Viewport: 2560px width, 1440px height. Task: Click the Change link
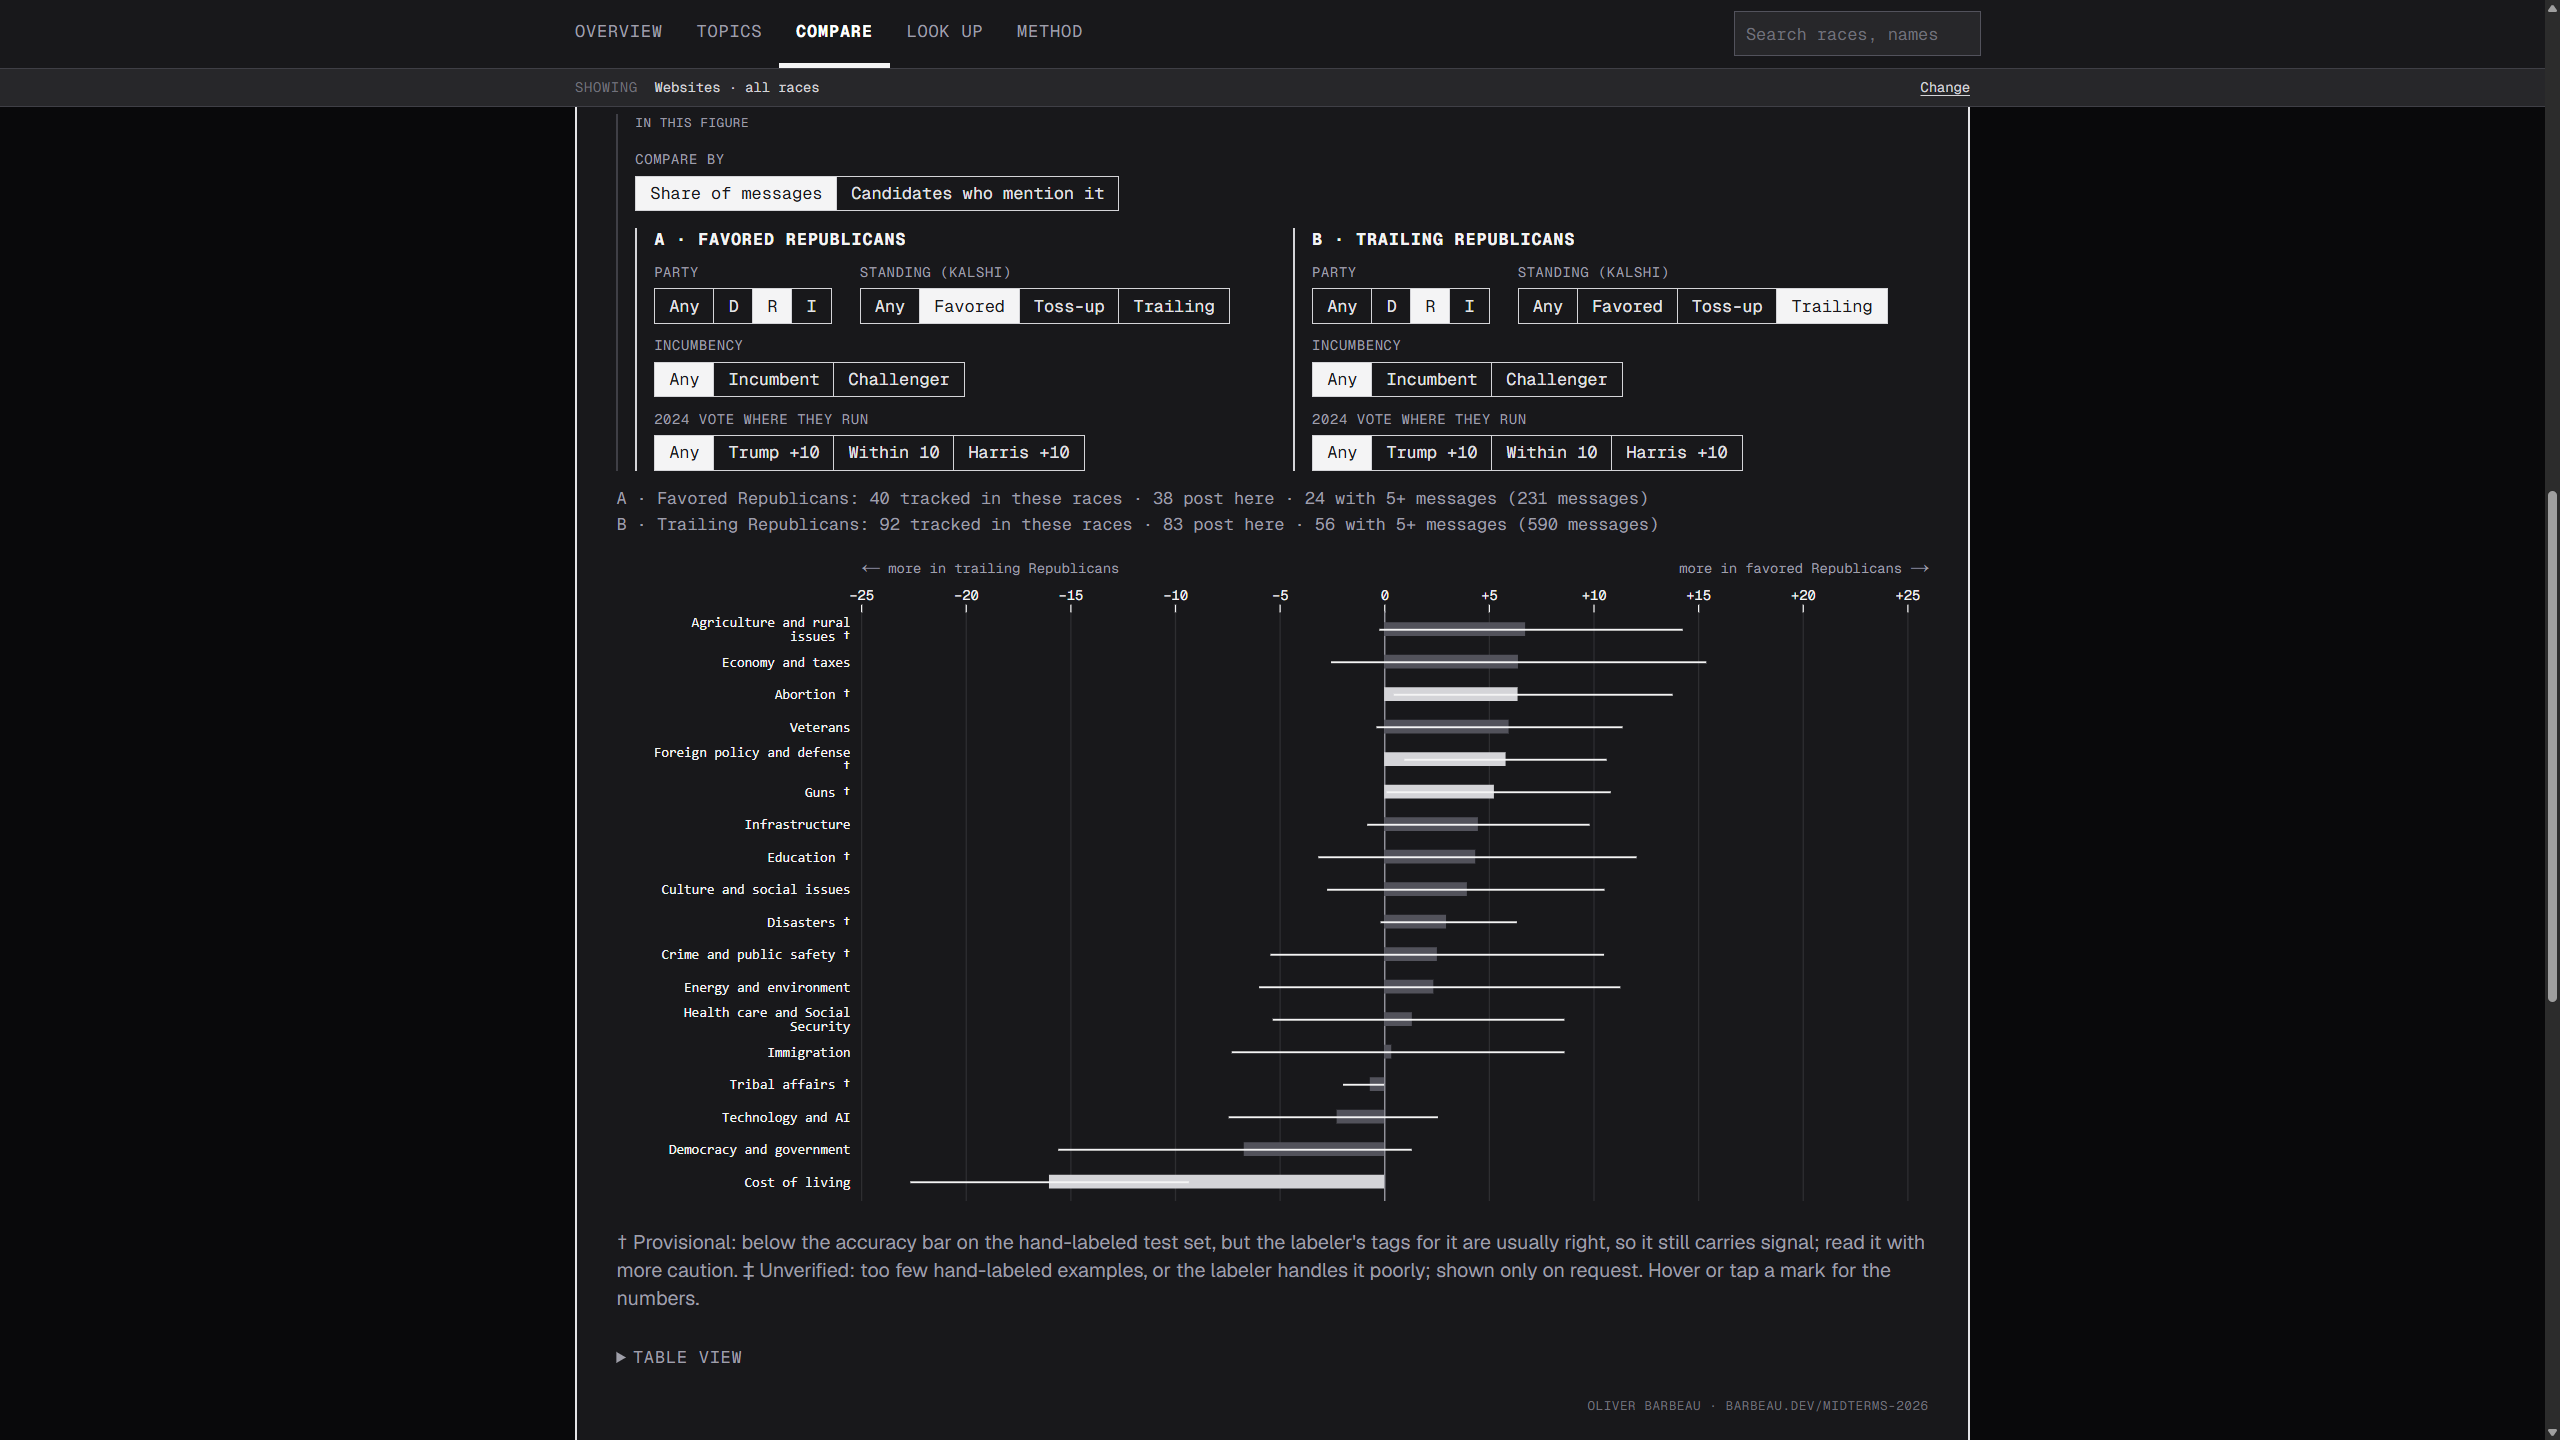coord(1944,88)
